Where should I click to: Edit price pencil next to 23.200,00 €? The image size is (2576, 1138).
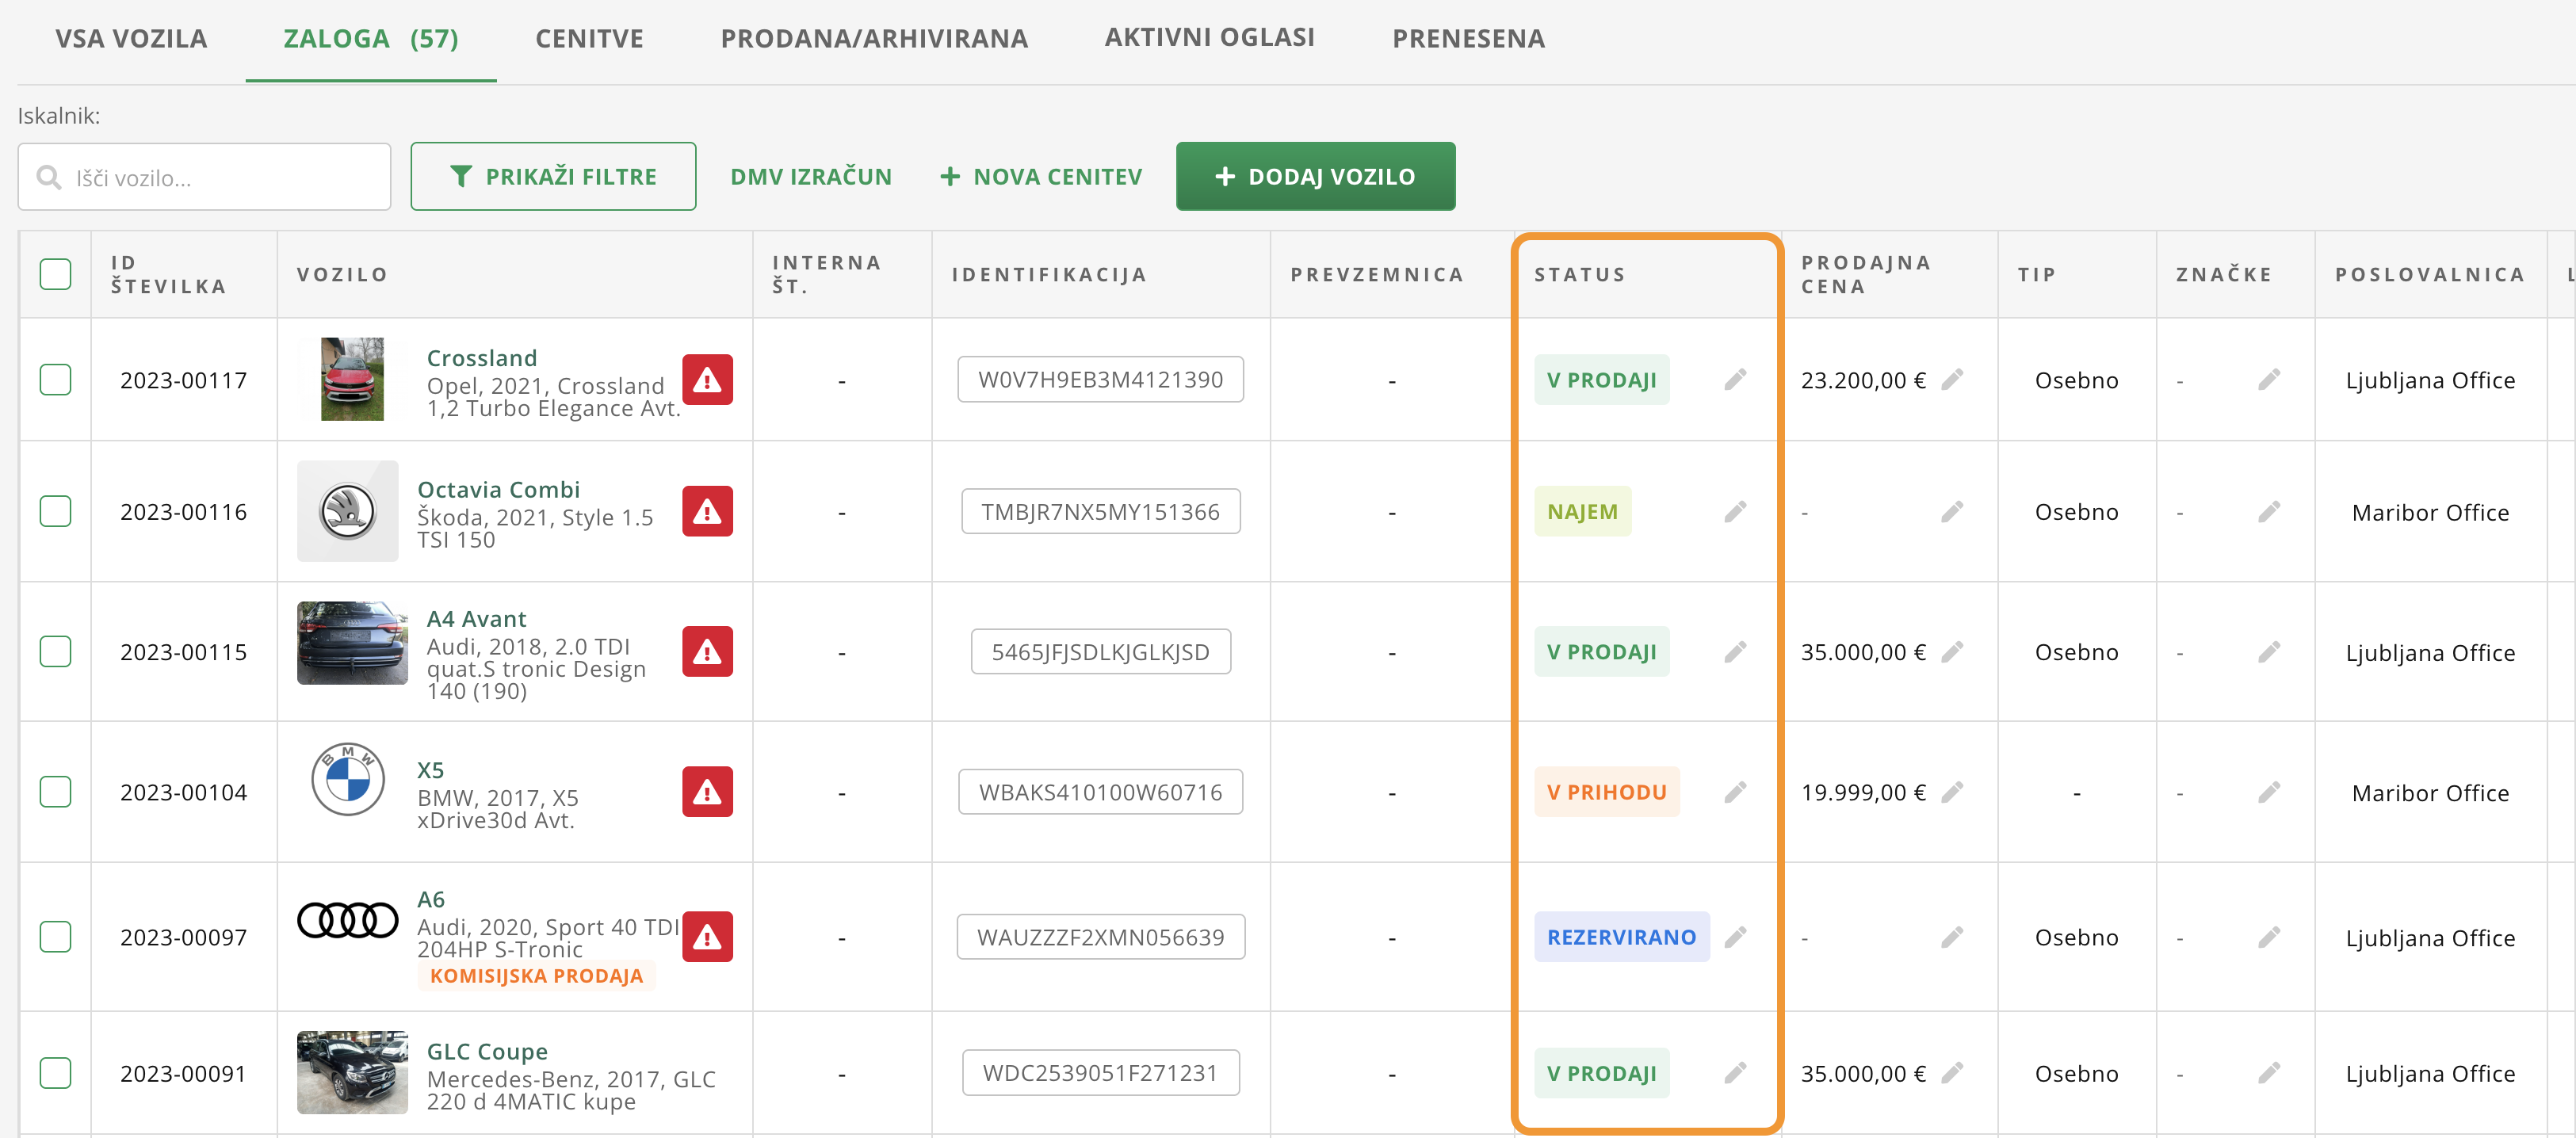click(x=1951, y=380)
